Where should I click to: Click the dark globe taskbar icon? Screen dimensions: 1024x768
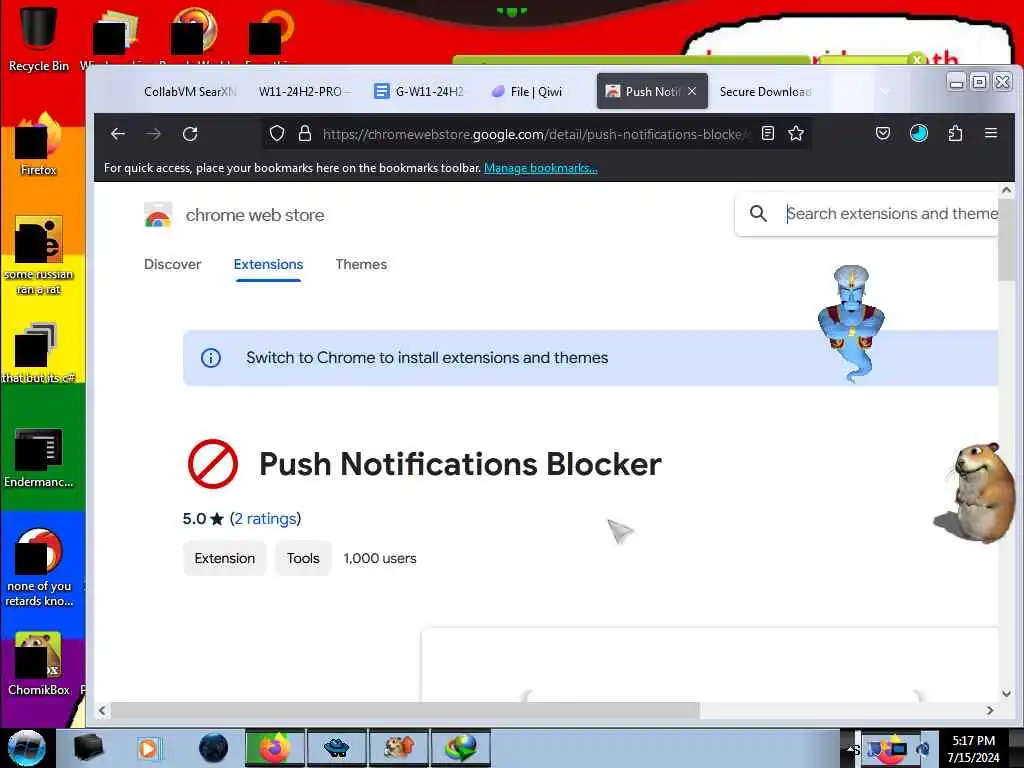(x=214, y=748)
